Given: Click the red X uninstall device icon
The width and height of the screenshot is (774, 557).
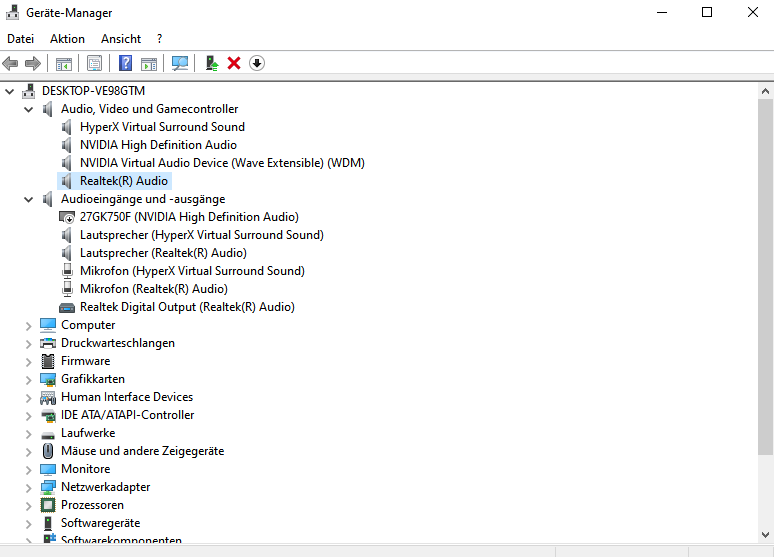Looking at the screenshot, I should 234,63.
